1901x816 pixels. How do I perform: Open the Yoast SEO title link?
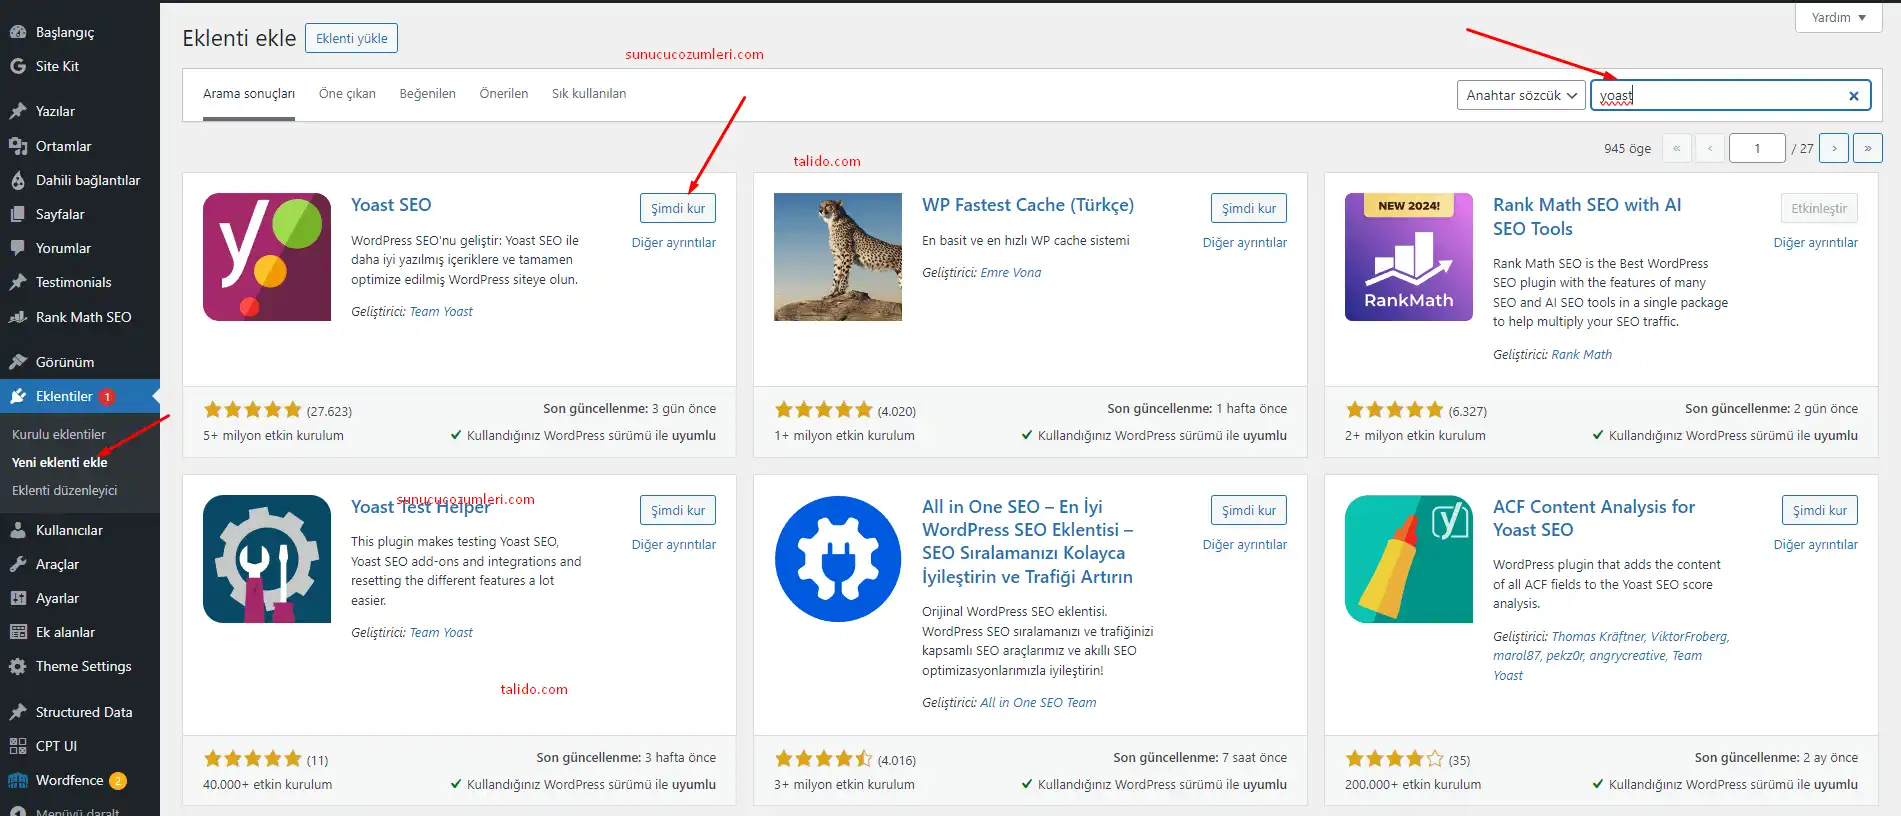391,205
